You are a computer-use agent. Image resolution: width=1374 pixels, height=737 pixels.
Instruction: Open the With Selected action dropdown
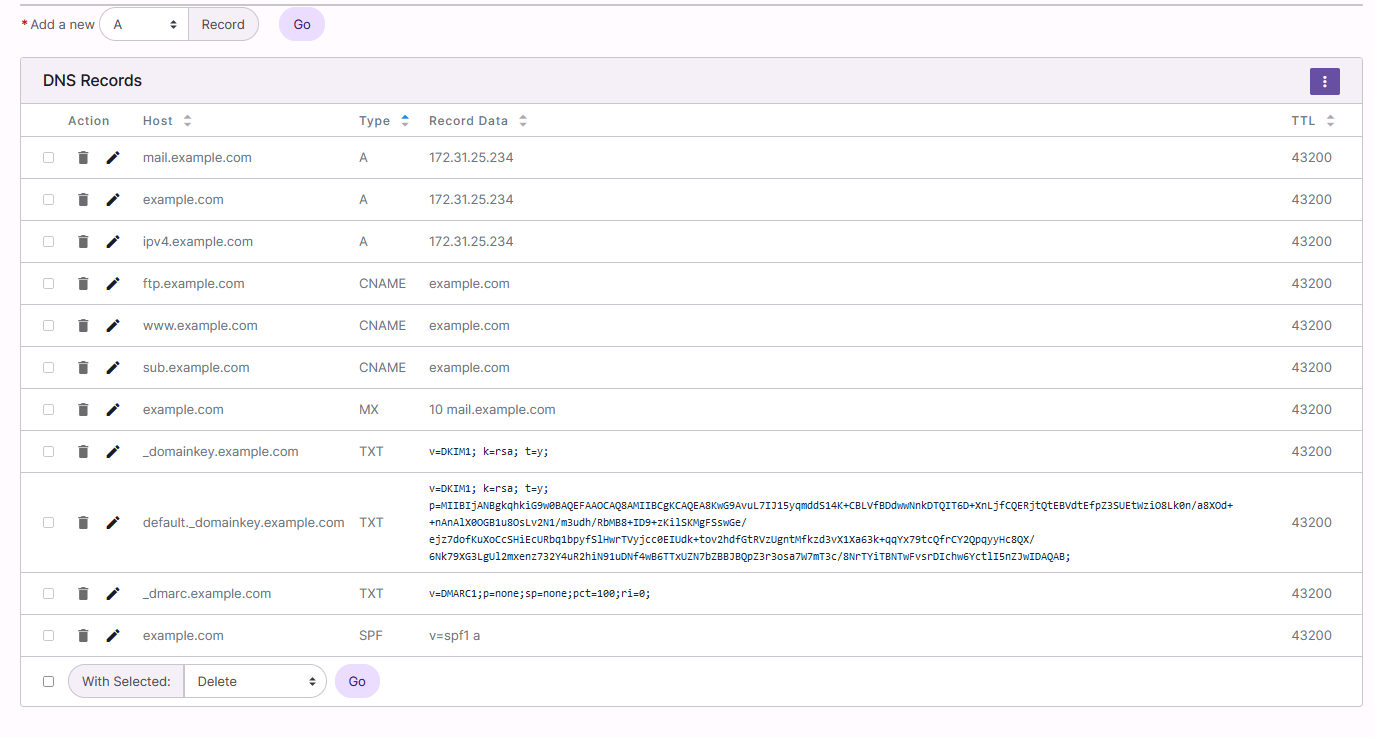(255, 681)
